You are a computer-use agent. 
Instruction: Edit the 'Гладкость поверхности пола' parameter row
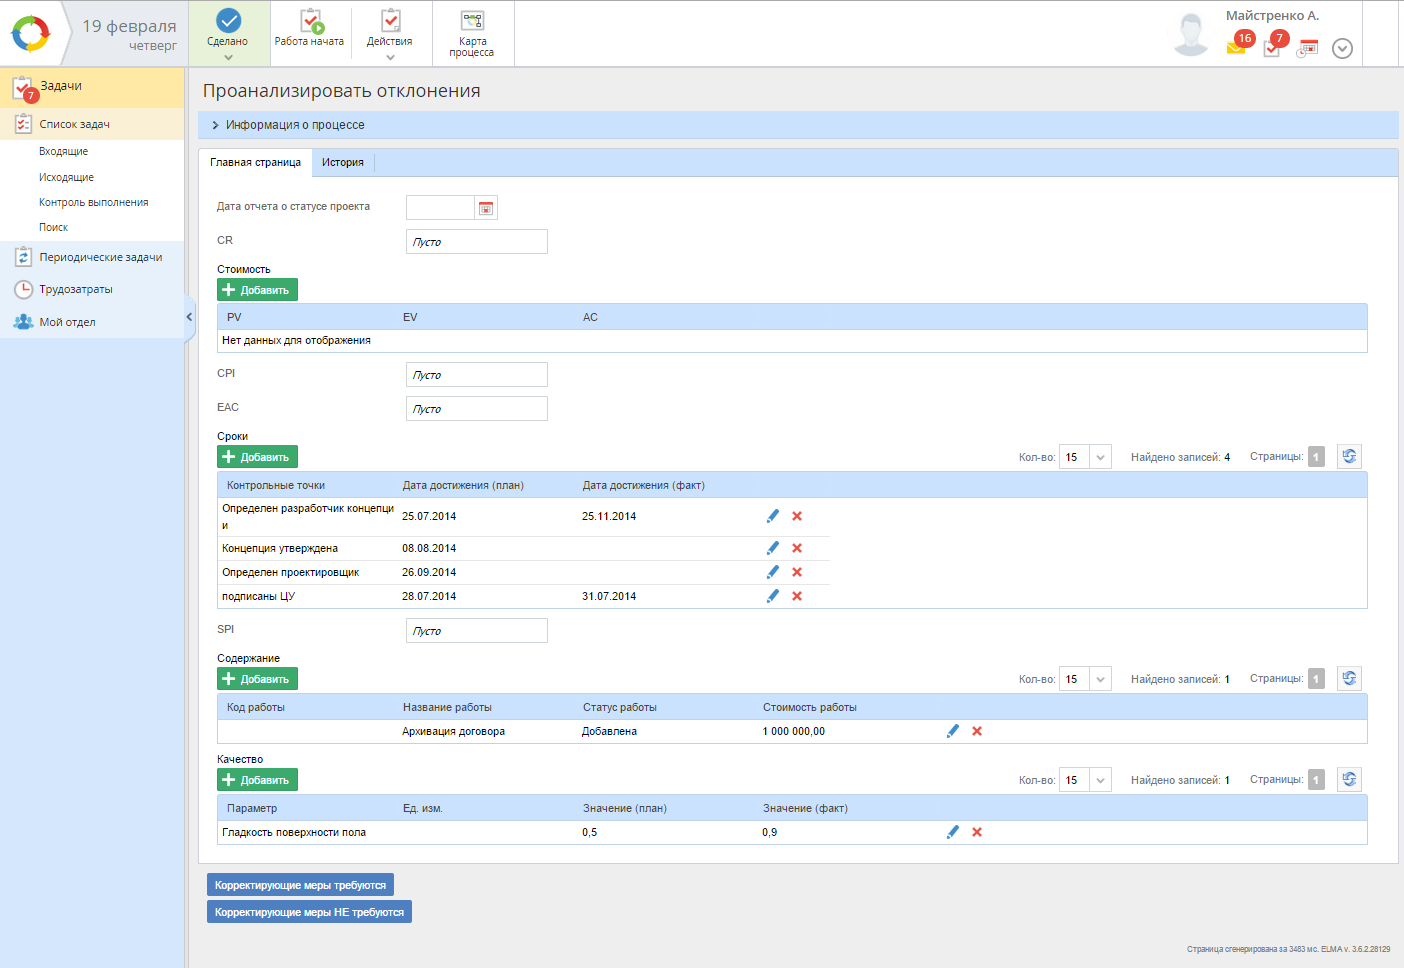(952, 832)
